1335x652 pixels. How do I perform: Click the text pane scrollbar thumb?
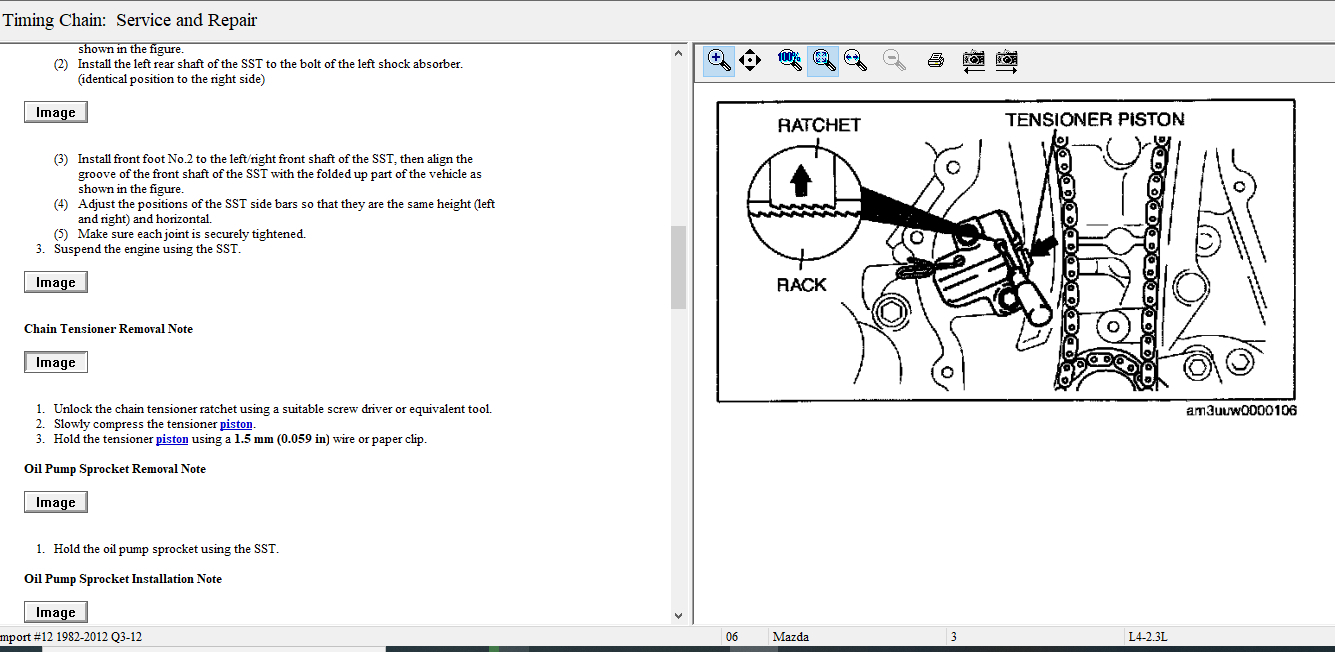coord(678,267)
